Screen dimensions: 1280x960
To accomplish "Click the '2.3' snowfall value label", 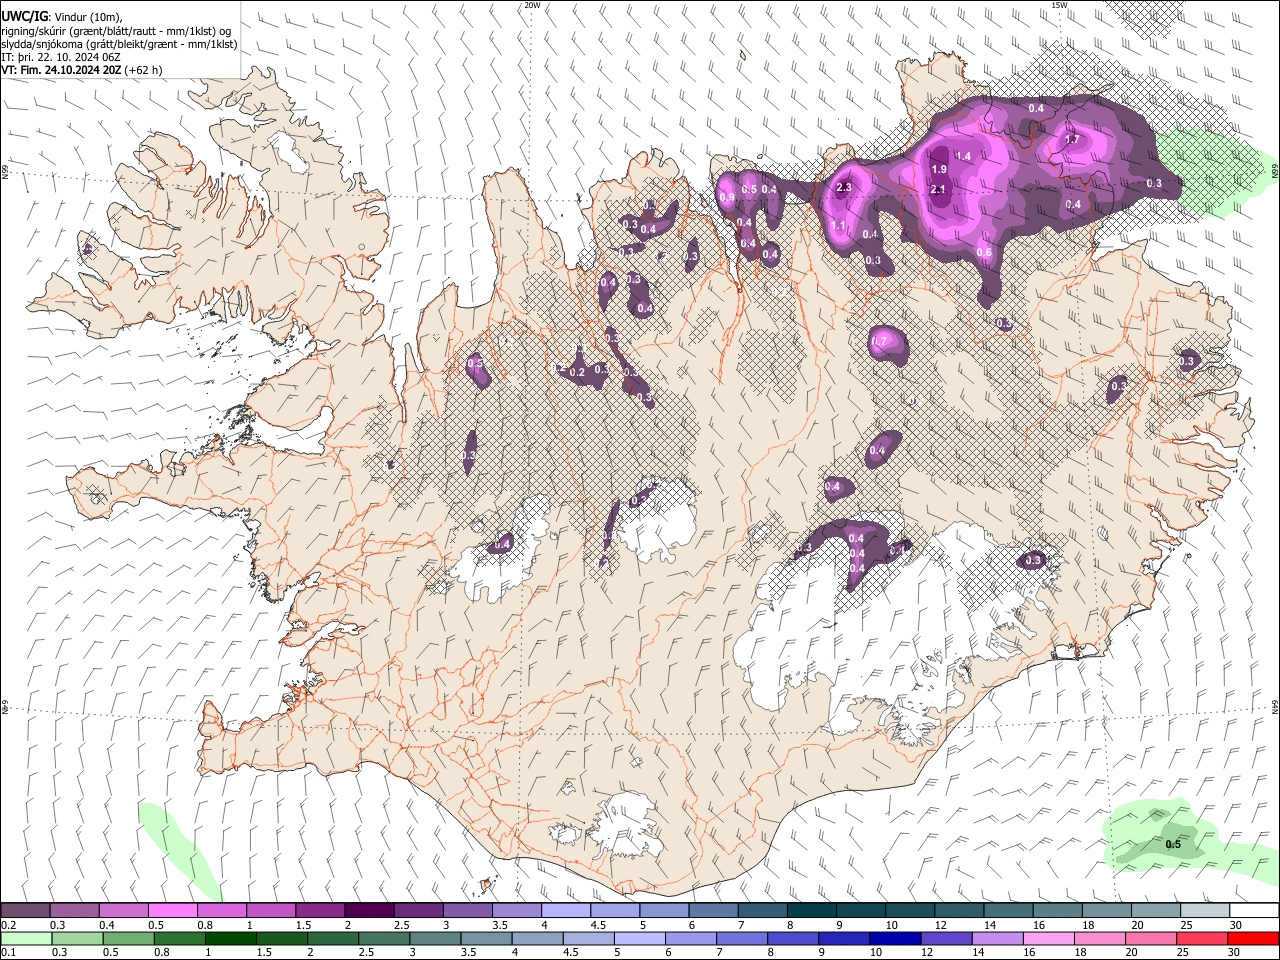I will [x=843, y=187].
